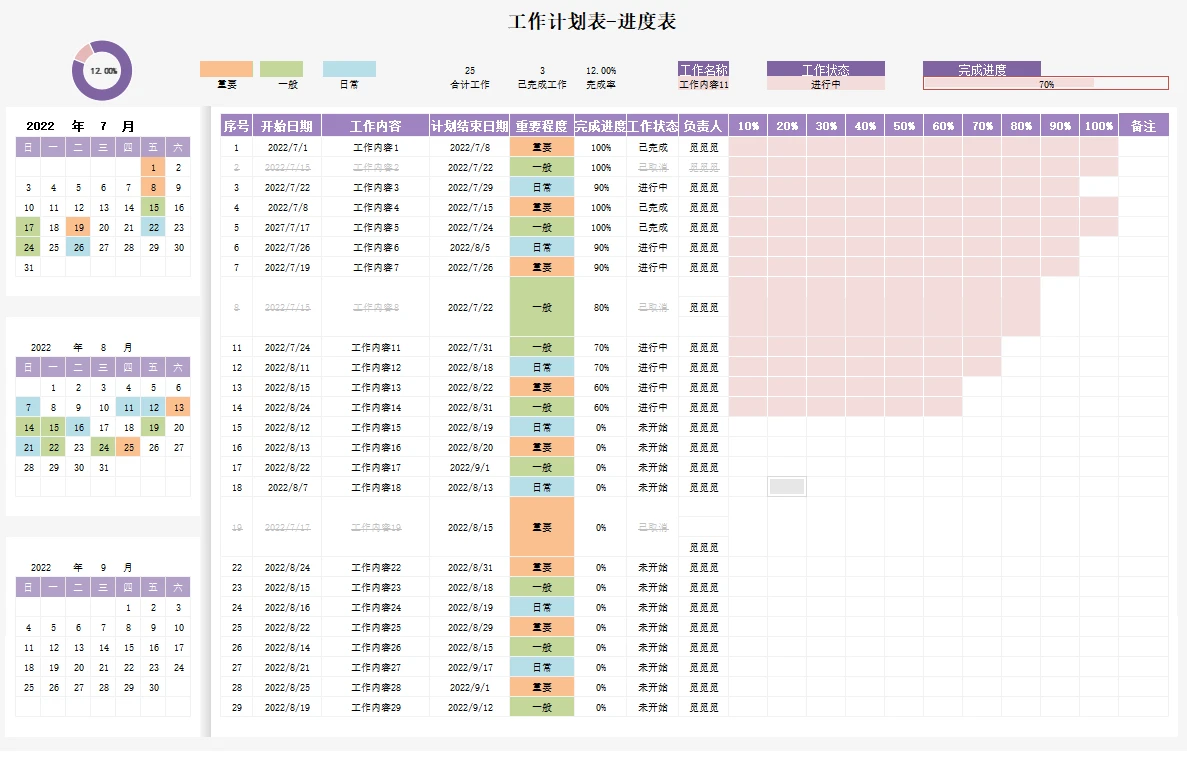Select the end date 2022/9/17
The width and height of the screenshot is (1187, 757).
pyautogui.click(x=469, y=668)
